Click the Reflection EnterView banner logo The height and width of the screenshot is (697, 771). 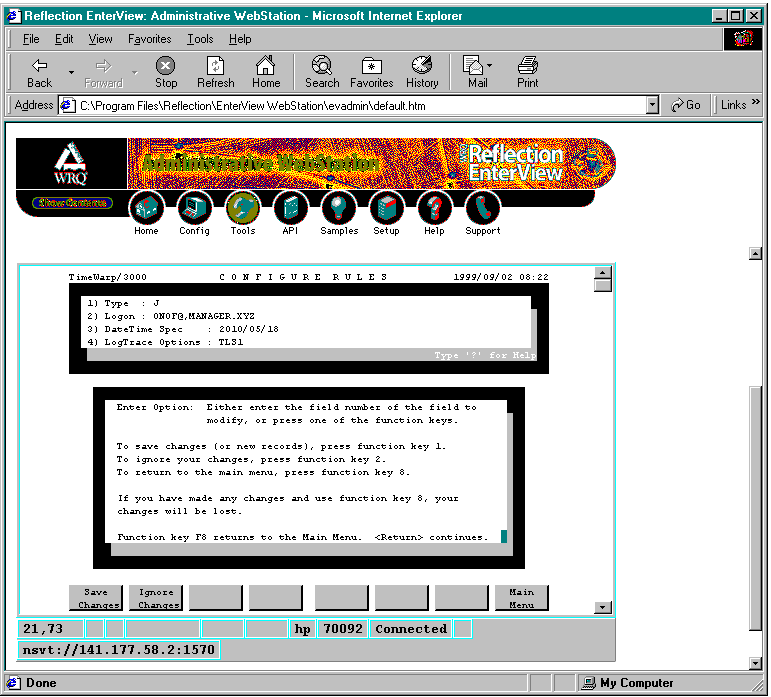coord(514,163)
